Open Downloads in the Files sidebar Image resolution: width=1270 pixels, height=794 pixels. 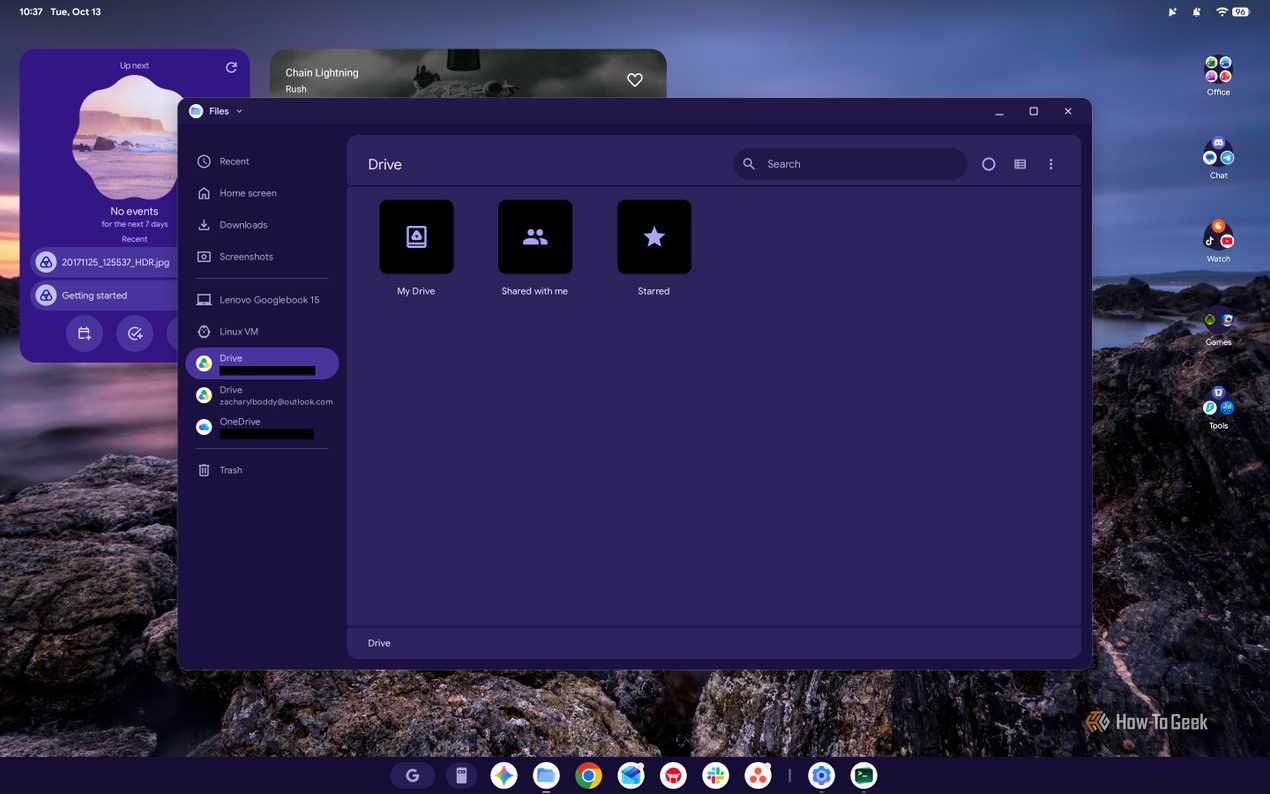point(262,225)
